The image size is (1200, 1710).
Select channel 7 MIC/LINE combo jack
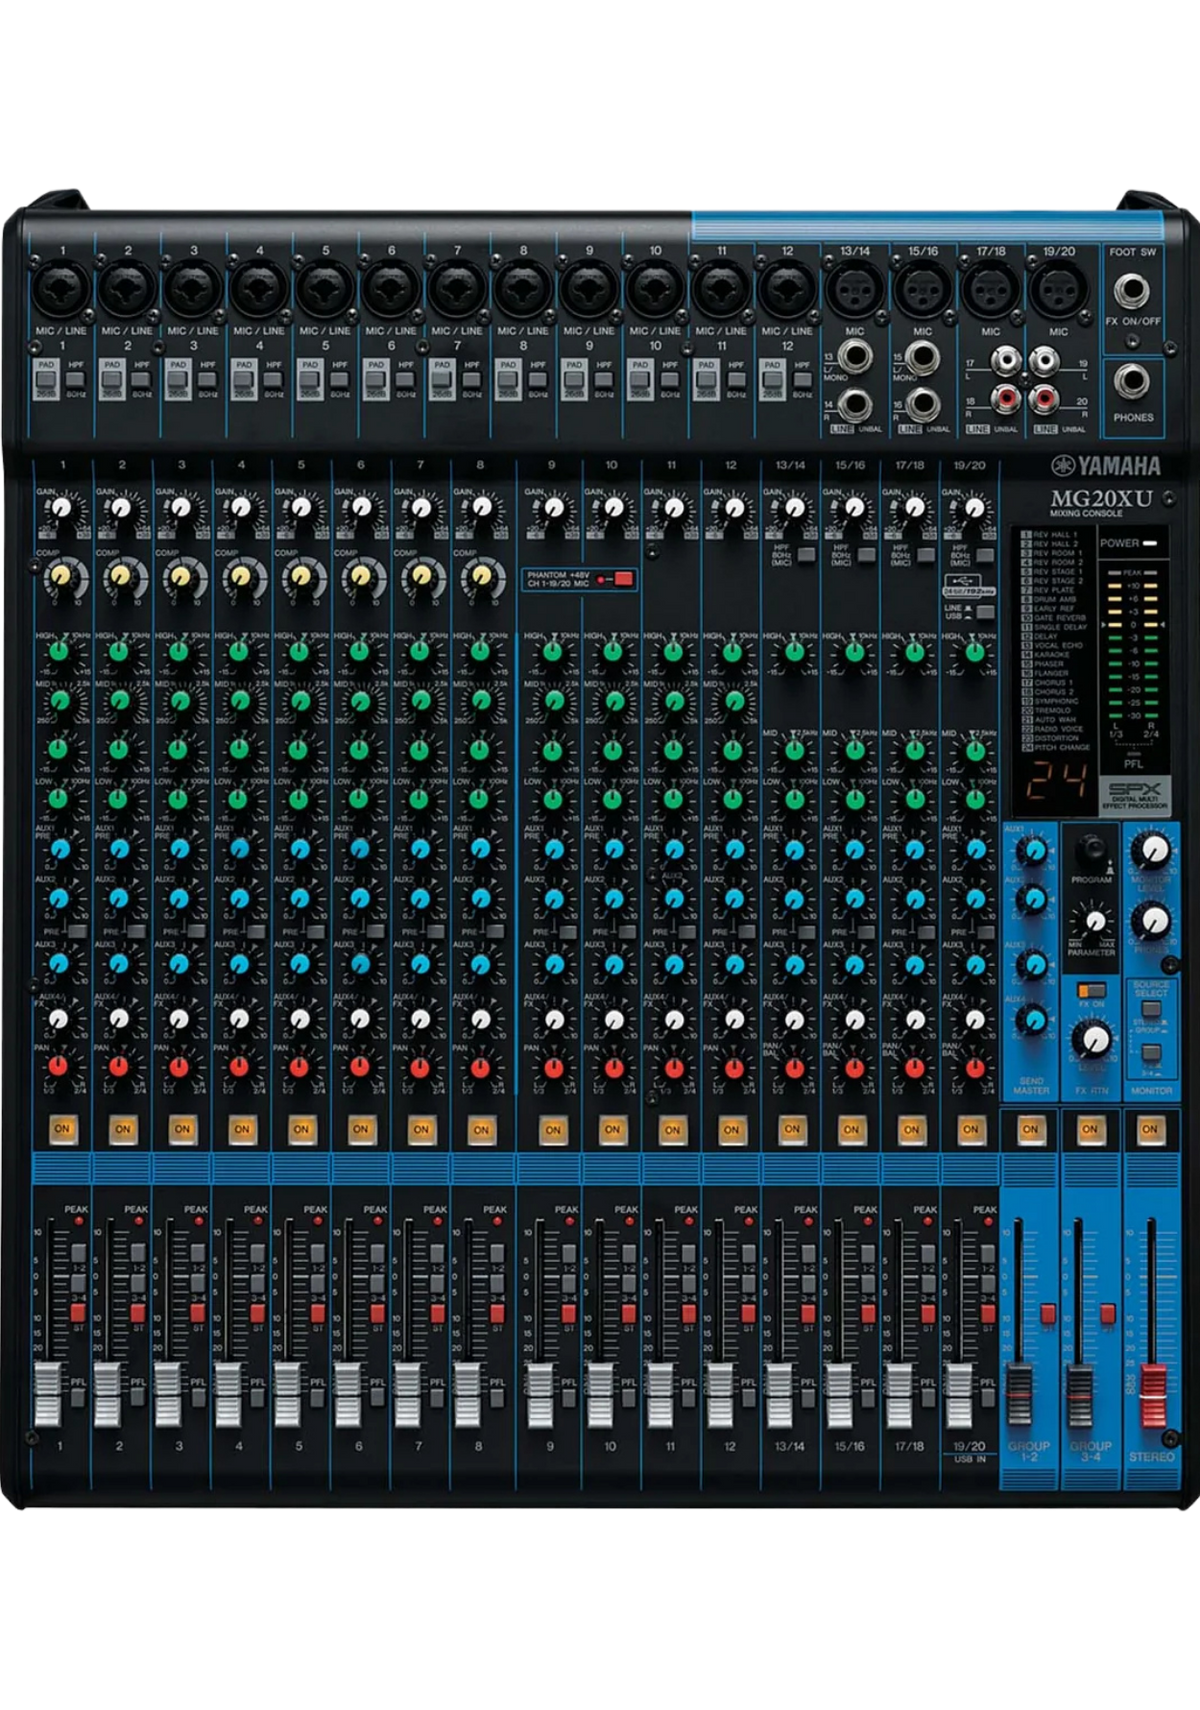point(457,289)
